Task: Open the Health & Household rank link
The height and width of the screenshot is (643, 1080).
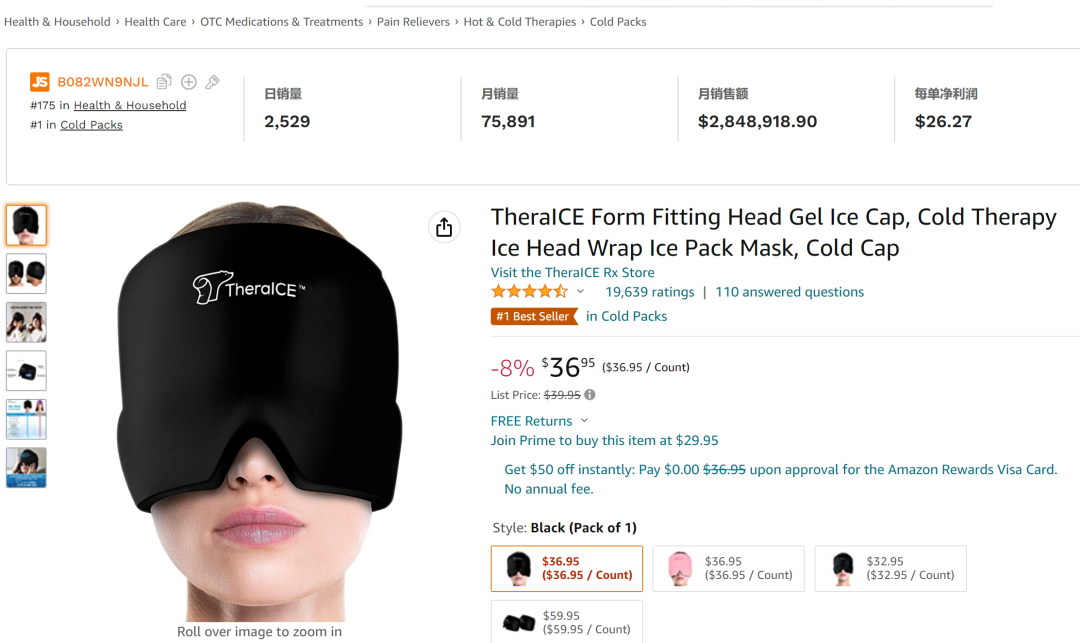Action: click(x=130, y=105)
